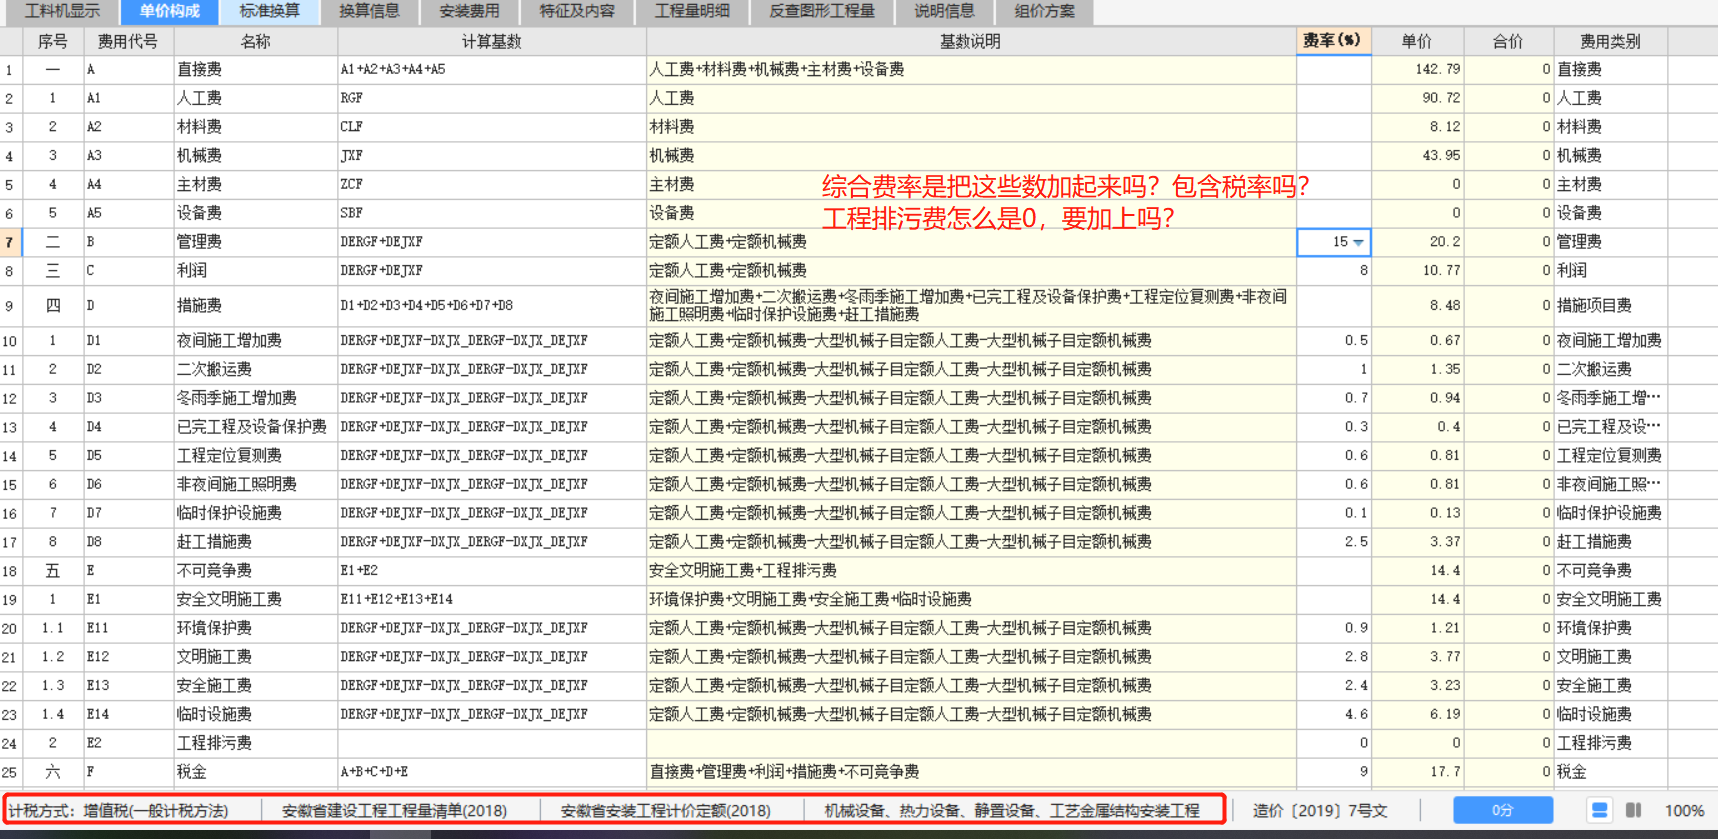Click 安徽省建设工程工程量清单(2018) in status bar
The height and width of the screenshot is (839, 1718).
tap(394, 811)
